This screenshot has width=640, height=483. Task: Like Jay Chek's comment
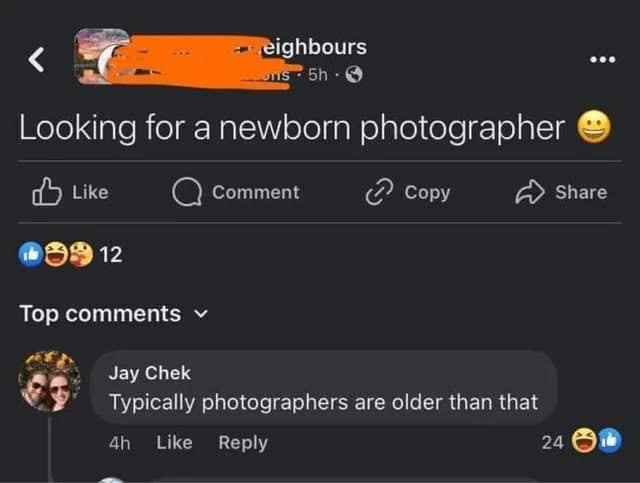[x=174, y=441]
